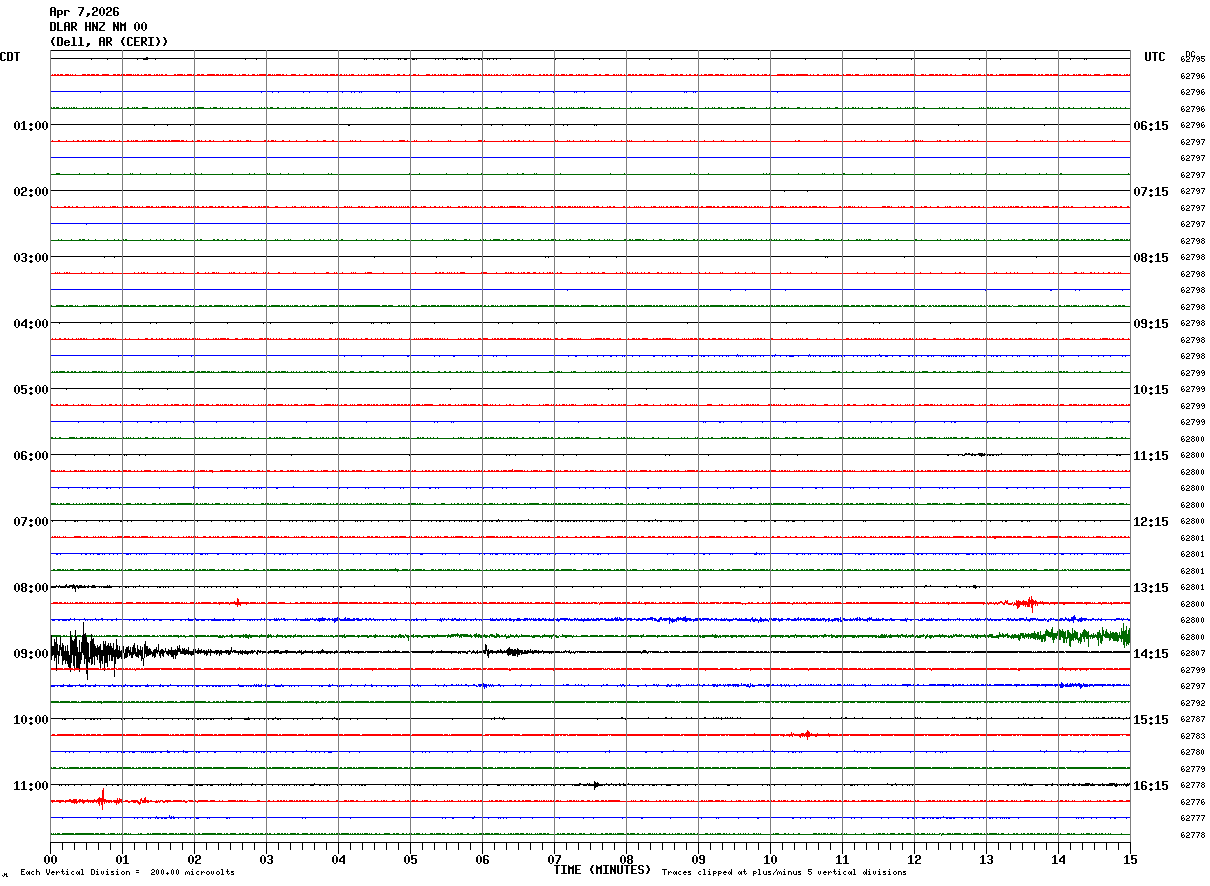Image resolution: width=1210 pixels, height=886 pixels.
Task: Click the date label Apr 7,2026
Action: 84,12
